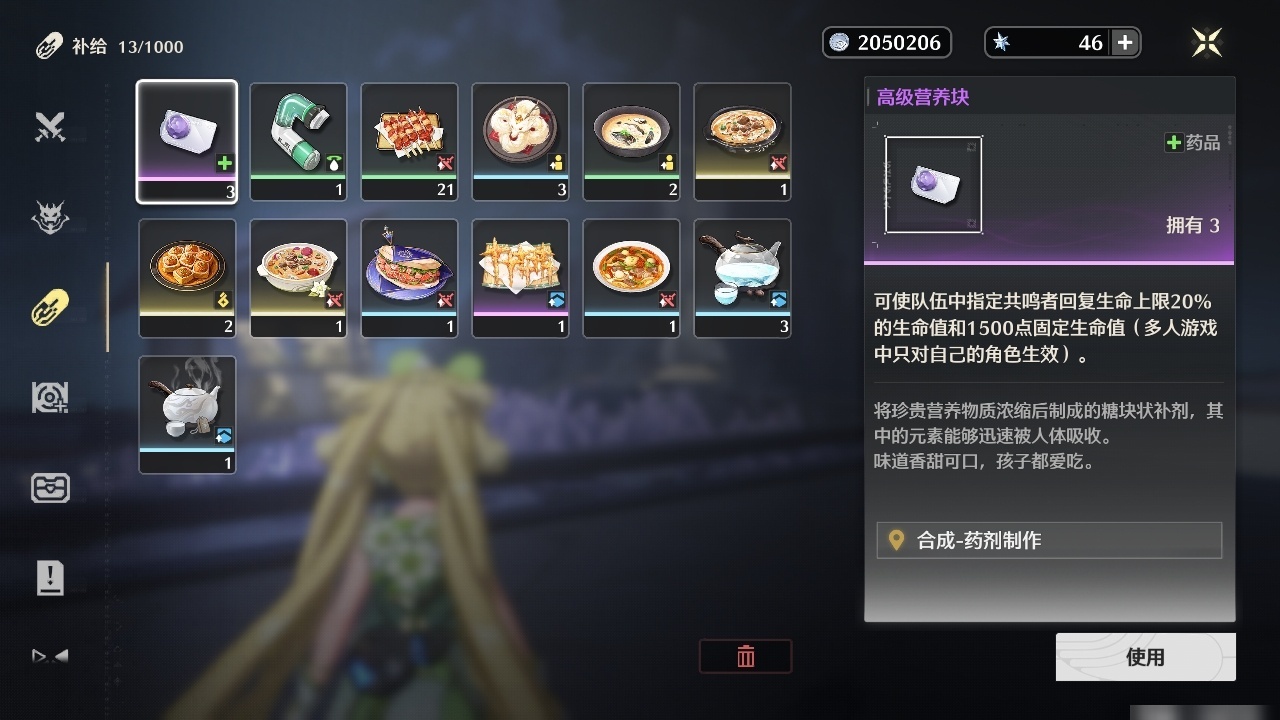
Task: Select the white steaming teapot item
Action: coord(187,414)
